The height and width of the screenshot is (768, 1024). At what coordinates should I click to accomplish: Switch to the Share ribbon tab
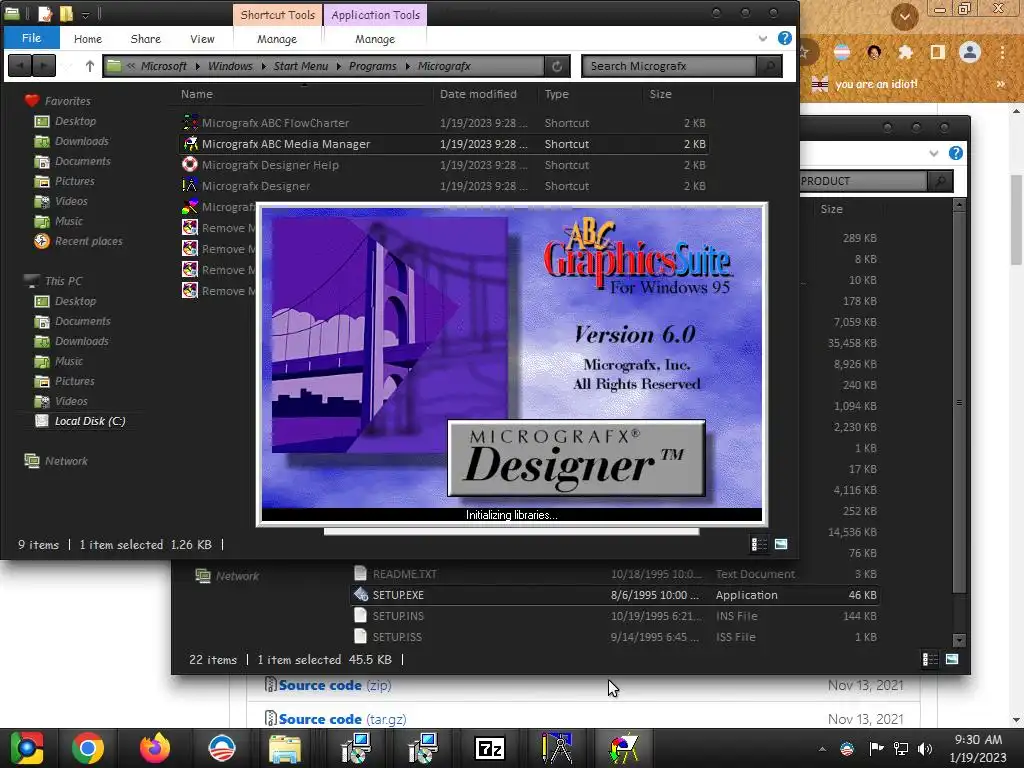[146, 39]
